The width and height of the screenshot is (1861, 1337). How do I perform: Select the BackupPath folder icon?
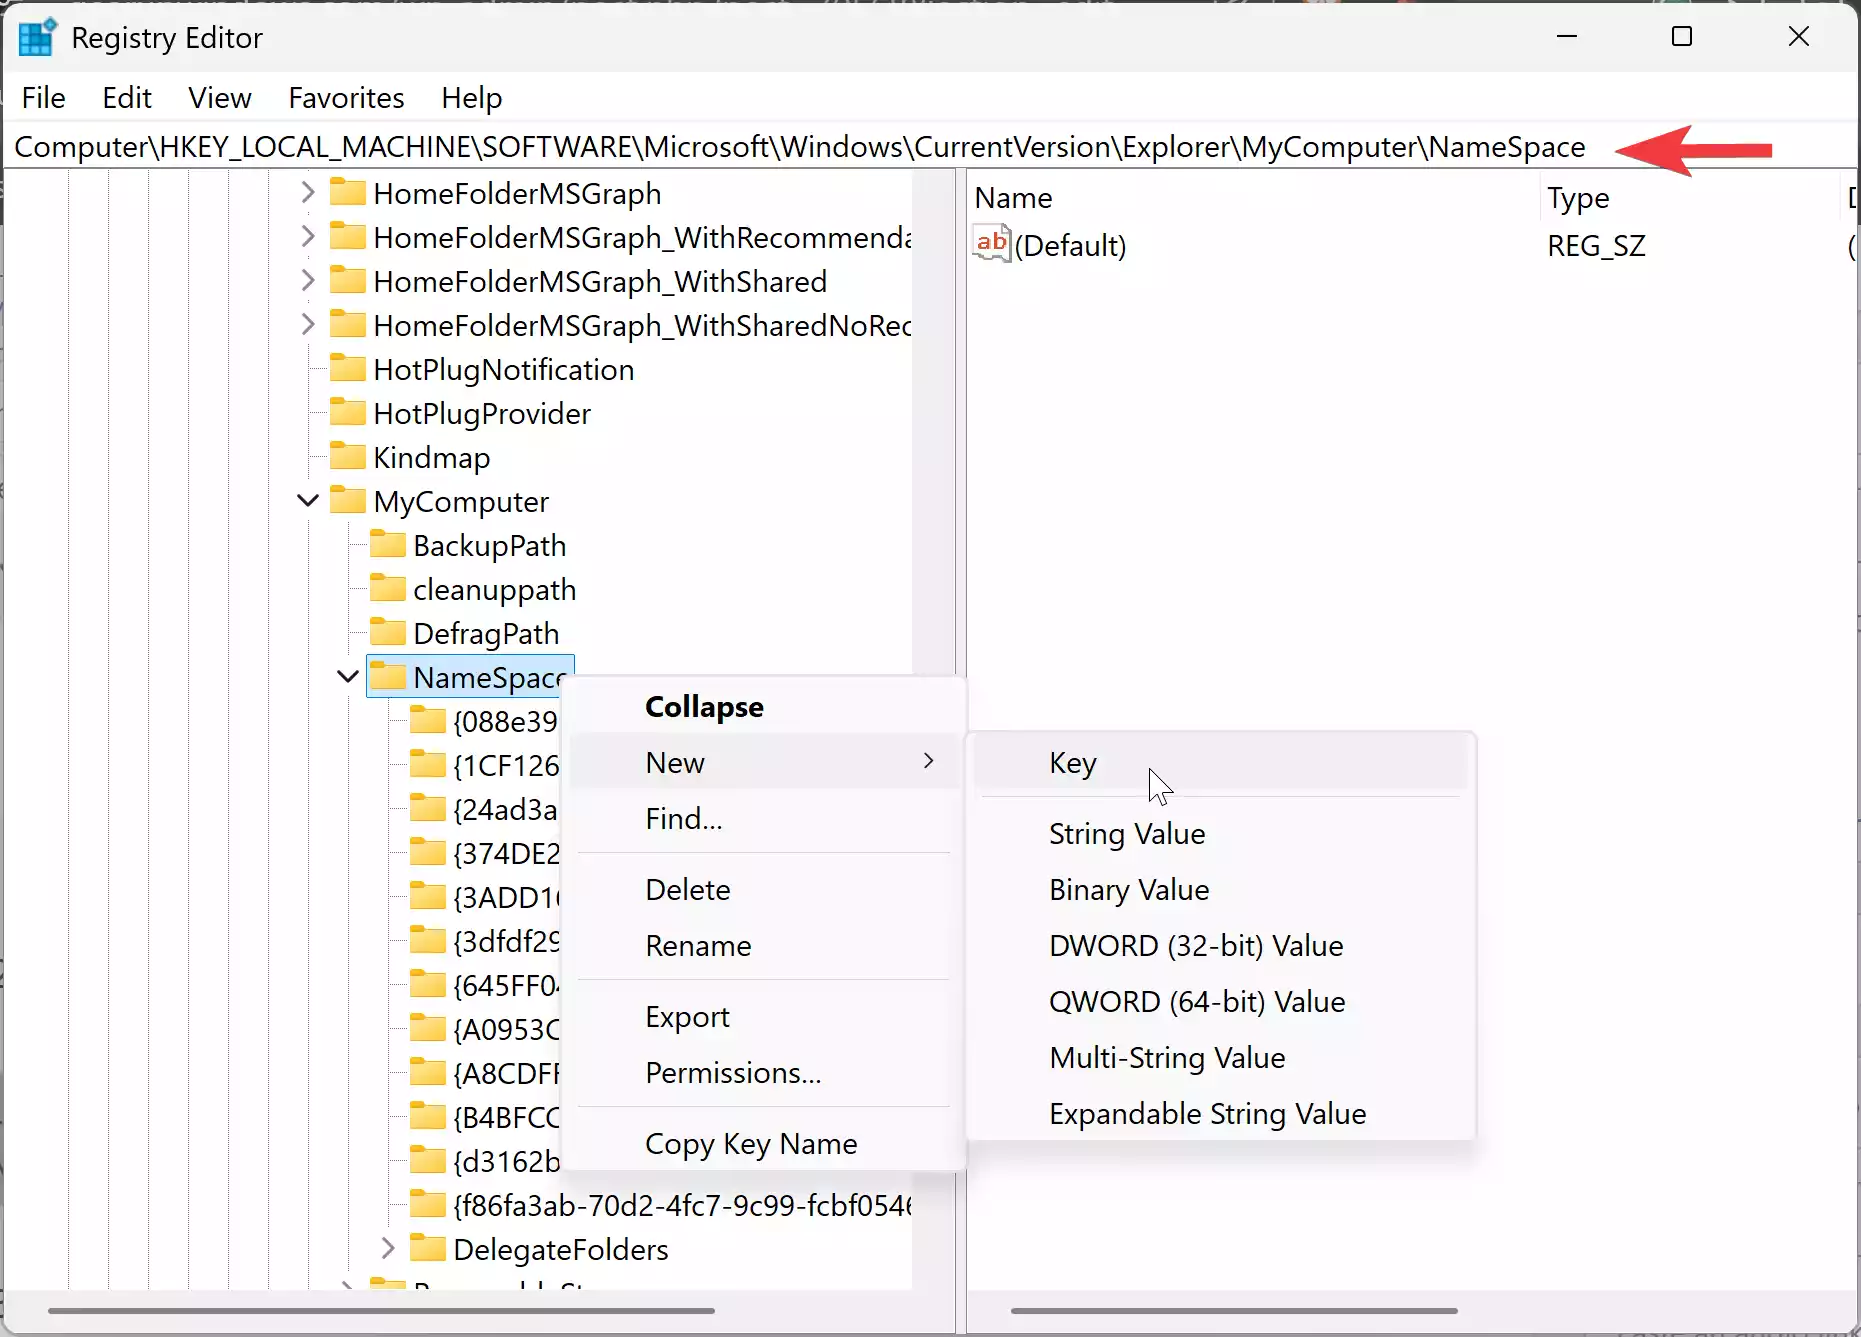[x=387, y=545]
